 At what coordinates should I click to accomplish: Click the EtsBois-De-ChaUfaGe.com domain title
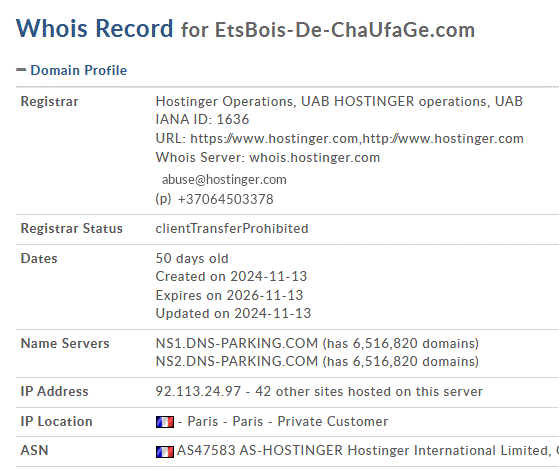[345, 30]
